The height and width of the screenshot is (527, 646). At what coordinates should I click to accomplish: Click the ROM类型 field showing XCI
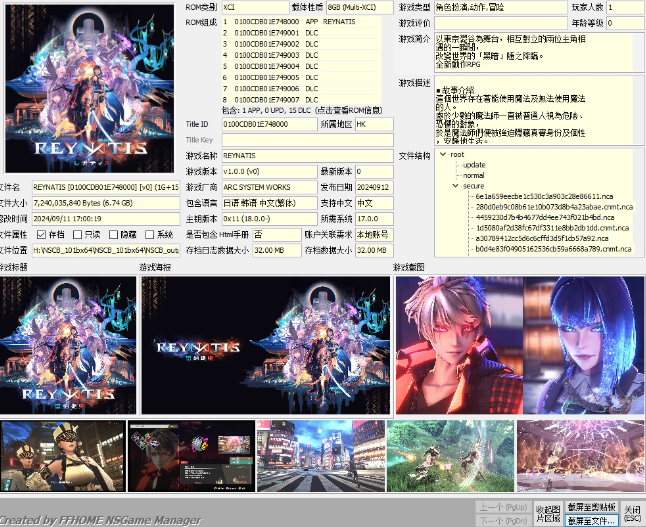pyautogui.click(x=255, y=7)
